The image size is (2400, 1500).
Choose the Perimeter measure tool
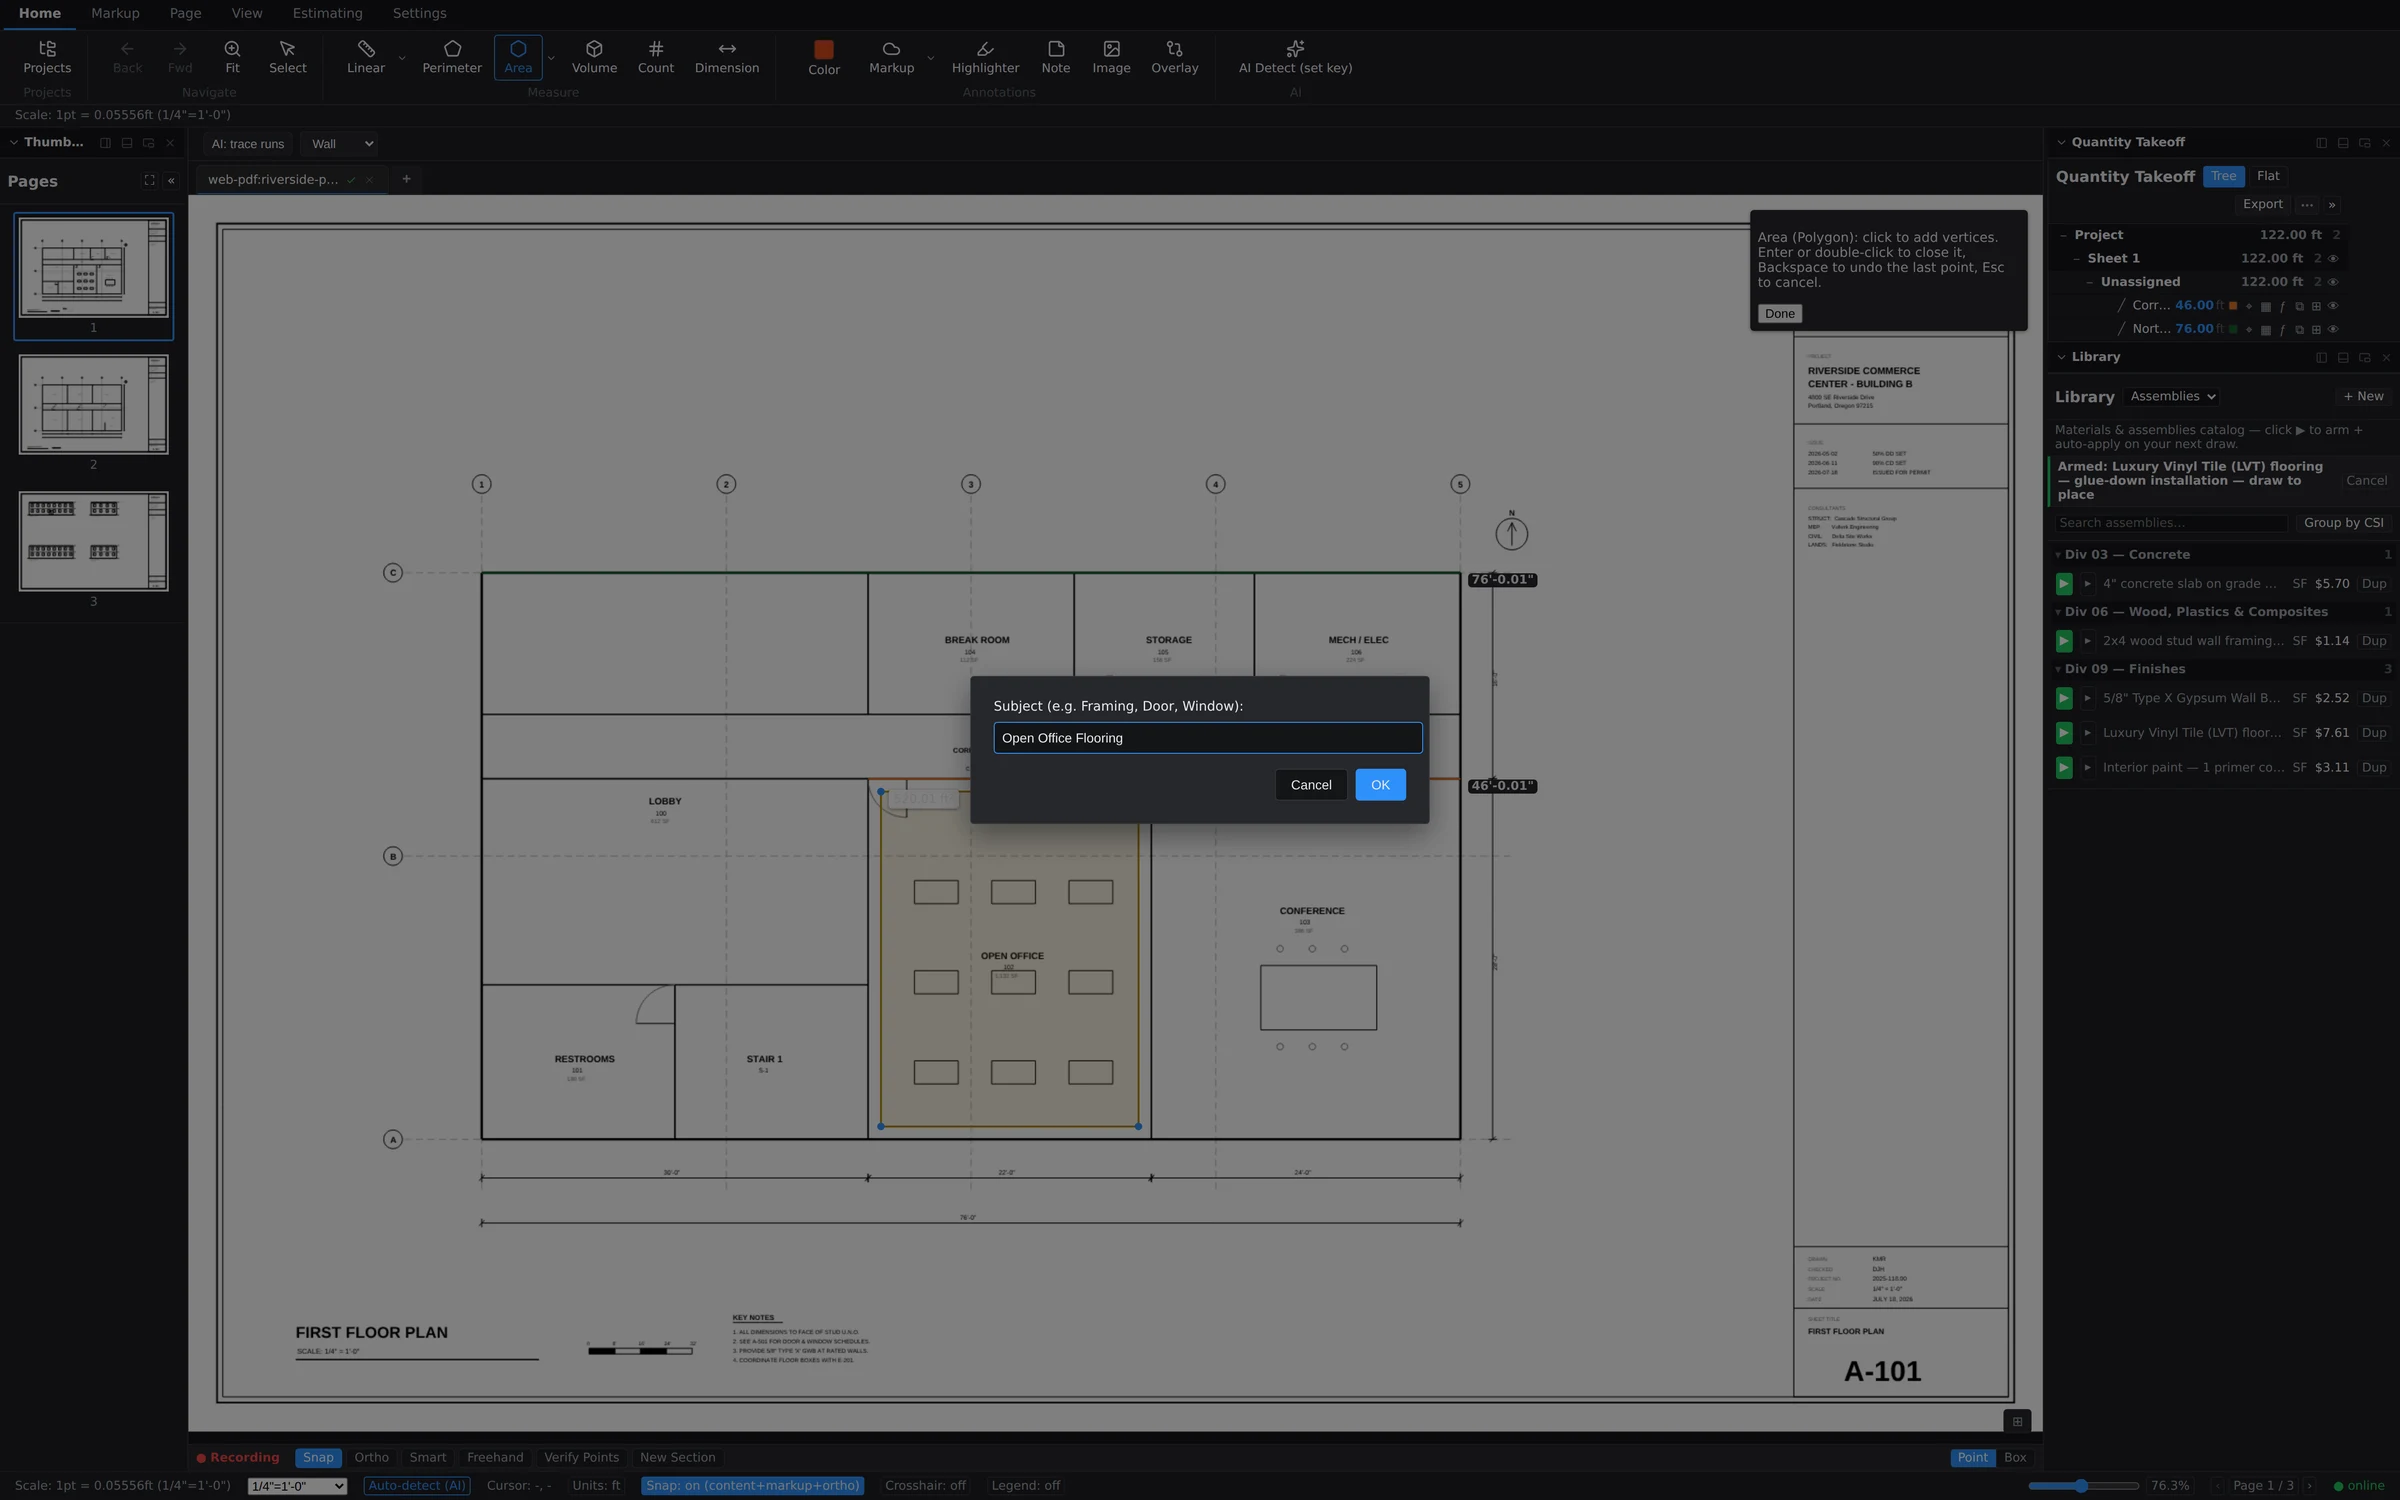coord(452,57)
